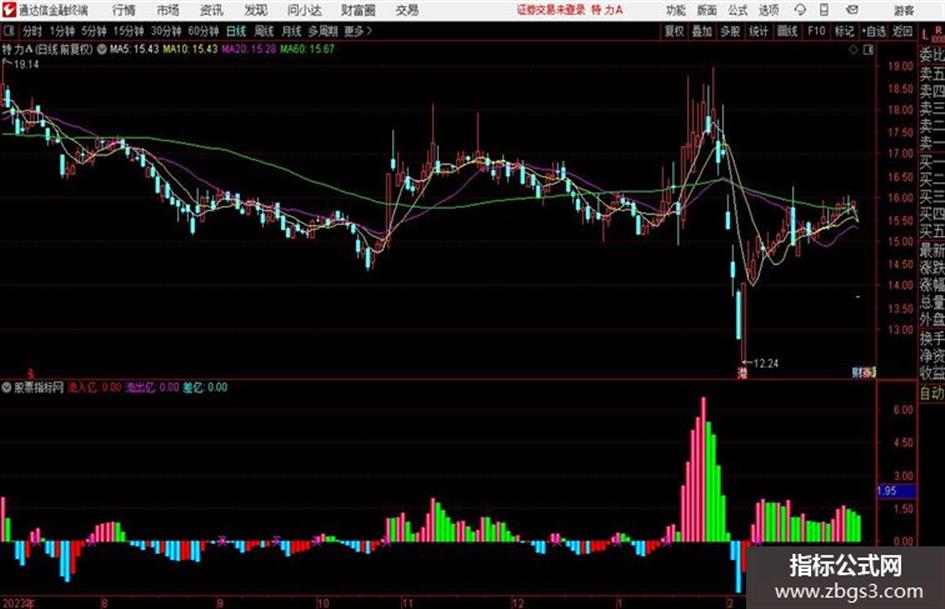Click the 游客 user account label
This screenshot has width=945, height=609.
(903, 10)
